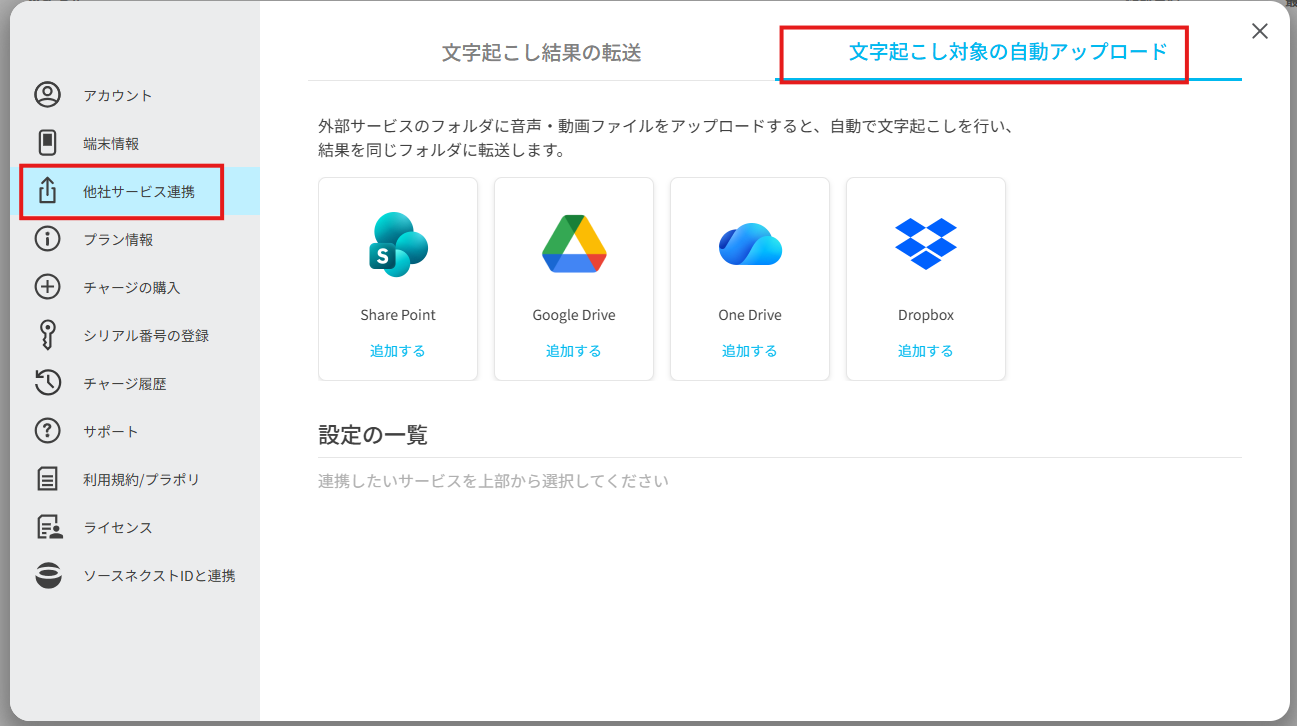Click the Sourcenext ID link icon
Screen dimensions: 1297x726
click(x=47, y=576)
